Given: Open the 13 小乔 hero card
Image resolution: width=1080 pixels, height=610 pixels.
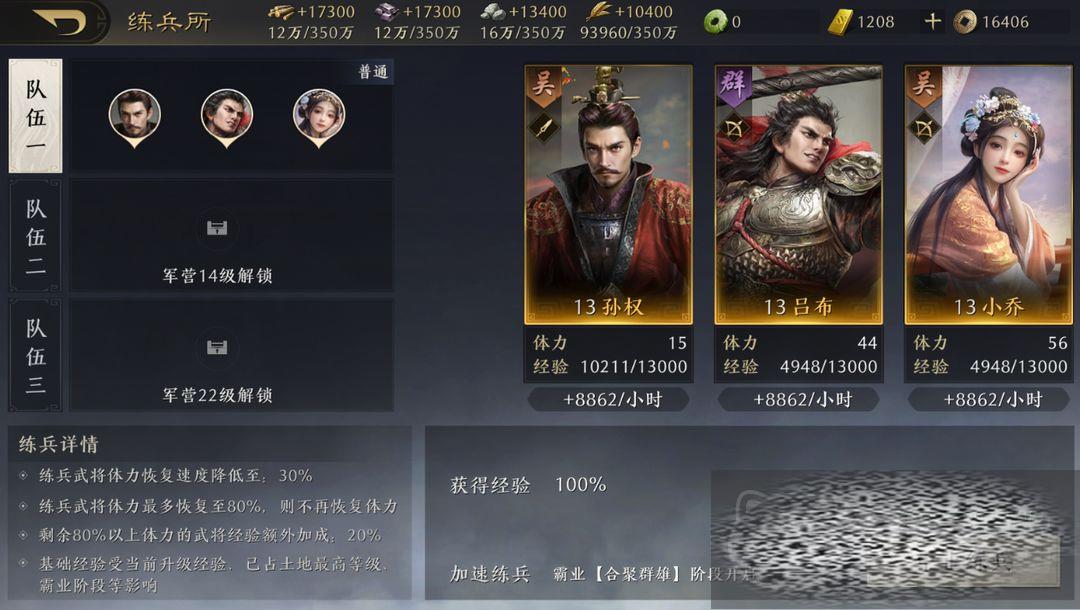Looking at the screenshot, I should (988, 194).
